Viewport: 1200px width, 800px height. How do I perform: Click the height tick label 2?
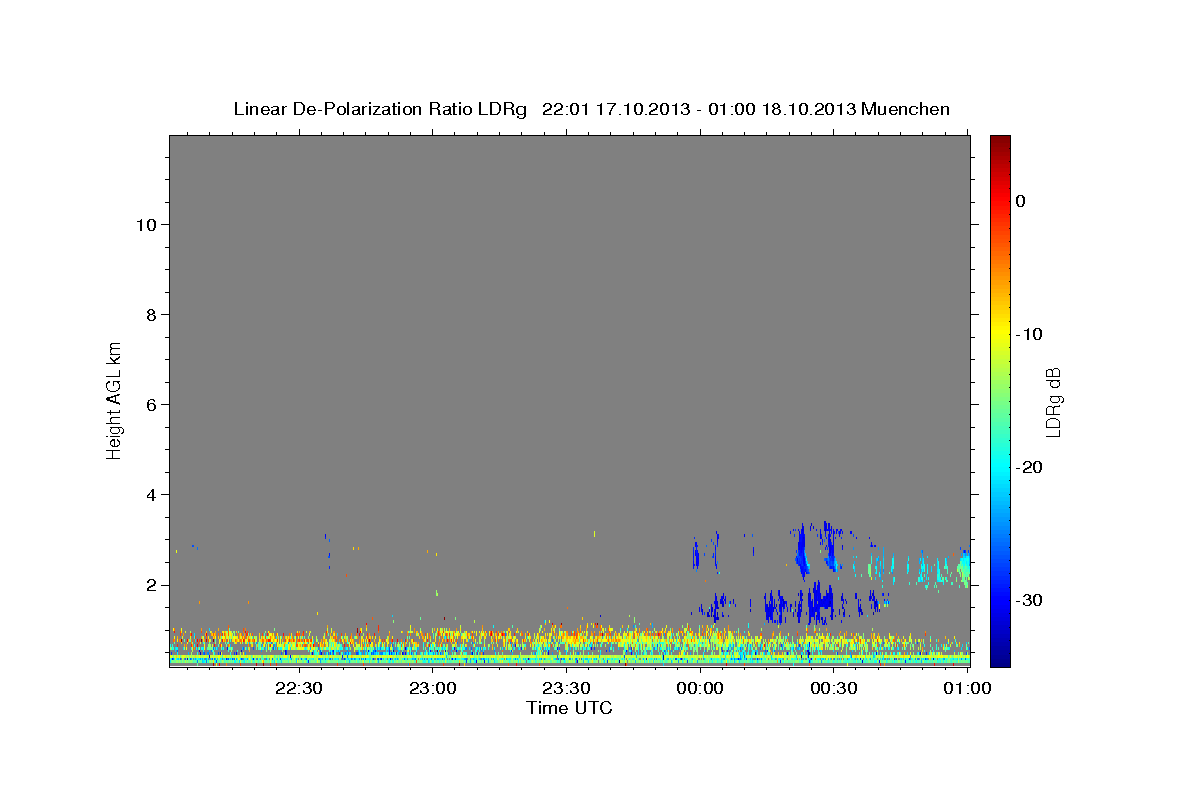click(x=150, y=584)
